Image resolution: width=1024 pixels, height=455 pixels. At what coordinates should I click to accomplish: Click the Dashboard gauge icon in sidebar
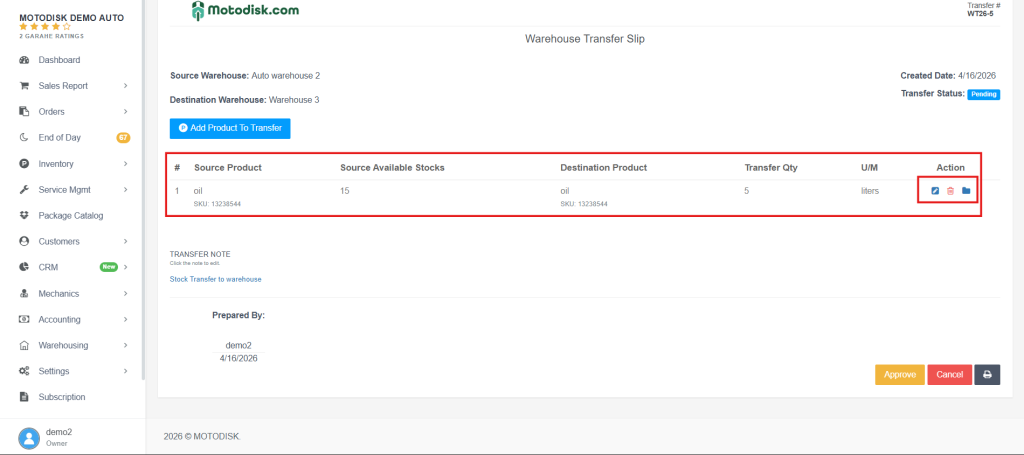pyautogui.click(x=24, y=60)
